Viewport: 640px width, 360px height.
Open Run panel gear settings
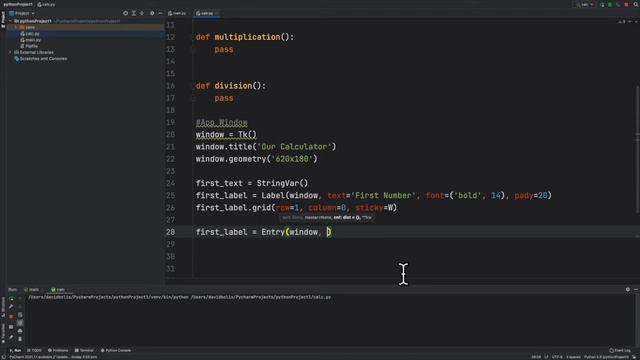coord(628,289)
